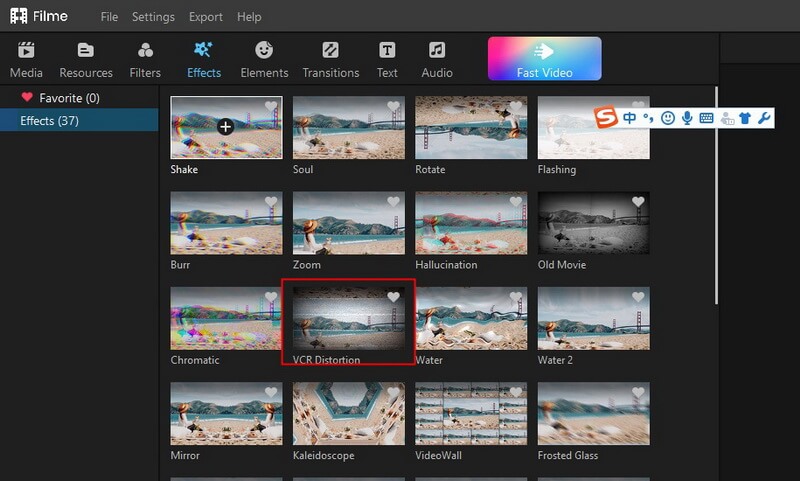Viewport: 800px width, 481px height.
Task: Favorite the Shake effect
Action: click(x=271, y=106)
